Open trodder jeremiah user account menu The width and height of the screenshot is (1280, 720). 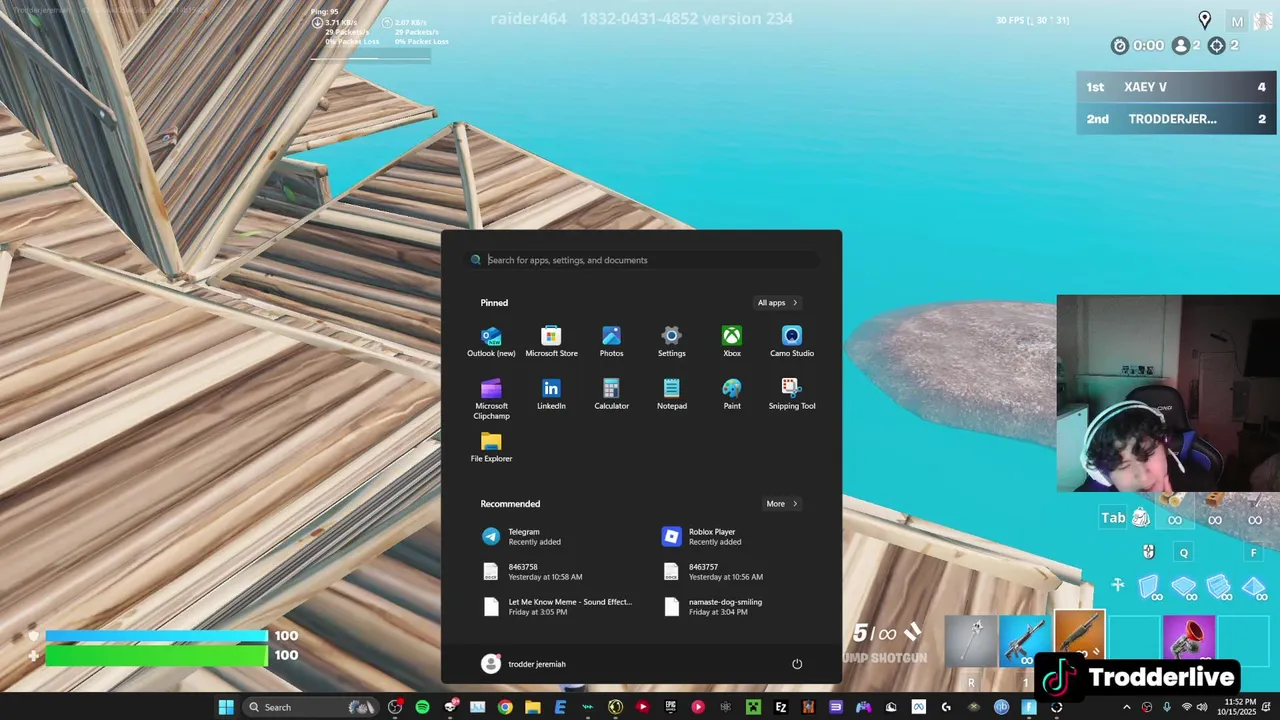523,664
